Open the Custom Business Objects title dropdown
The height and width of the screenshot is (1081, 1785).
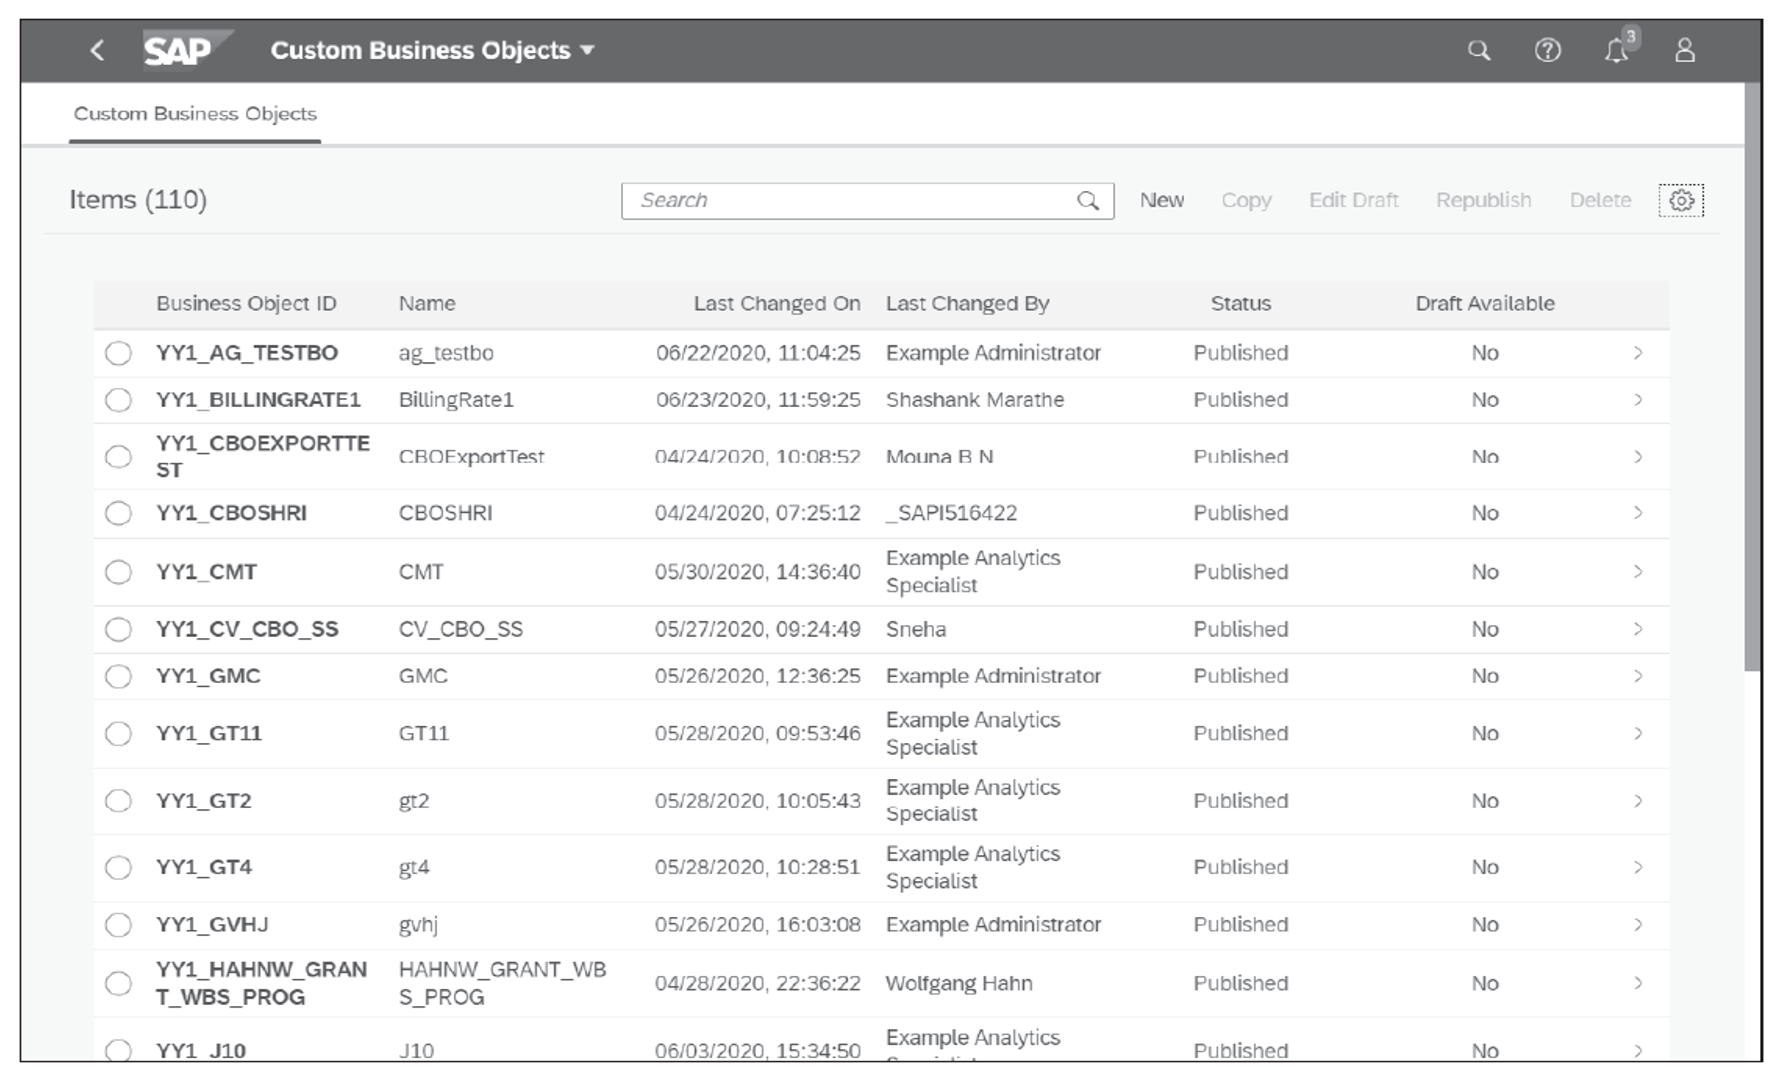(432, 50)
